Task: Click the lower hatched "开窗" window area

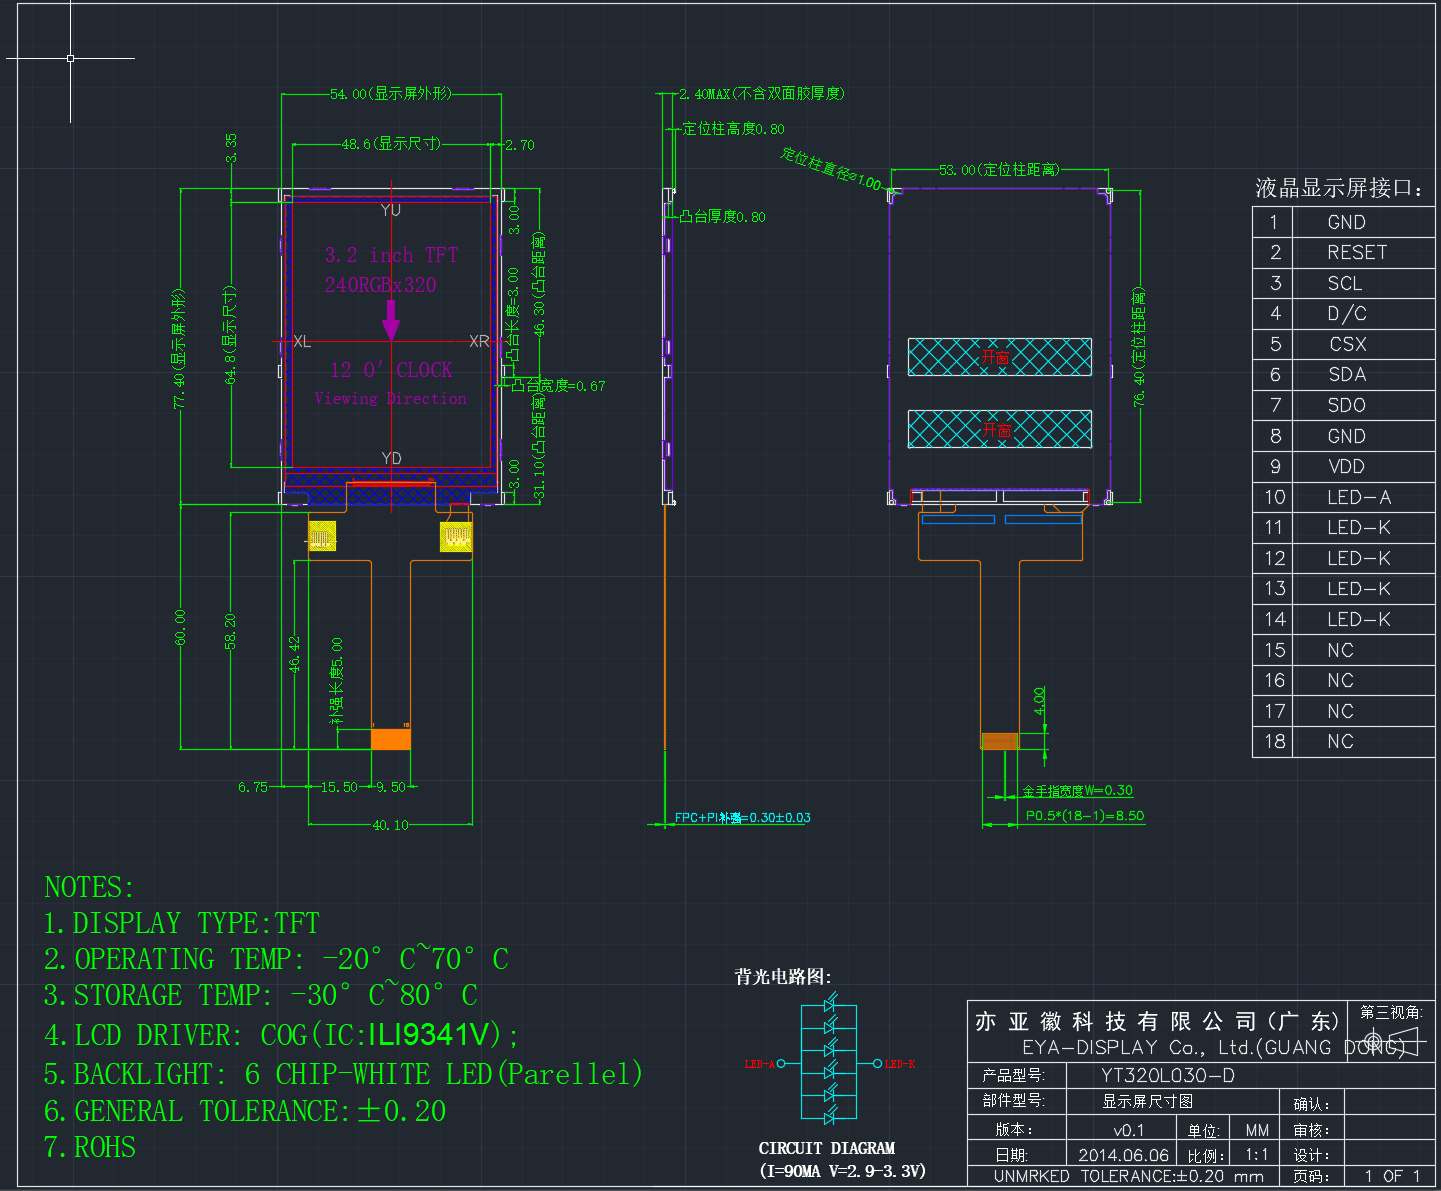Action: tap(1000, 429)
